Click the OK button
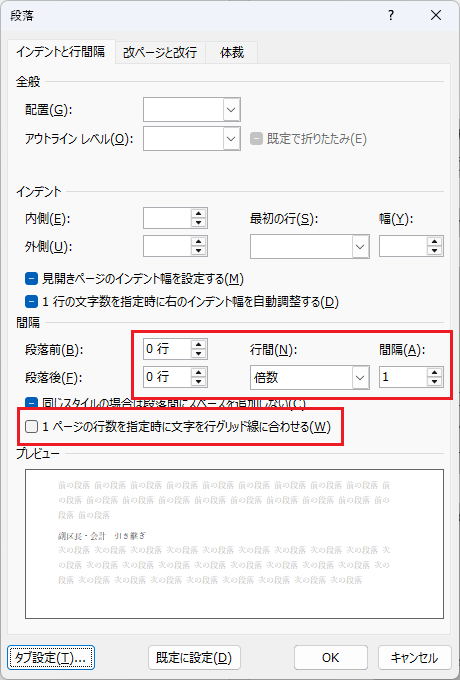460x680 pixels. click(330, 657)
